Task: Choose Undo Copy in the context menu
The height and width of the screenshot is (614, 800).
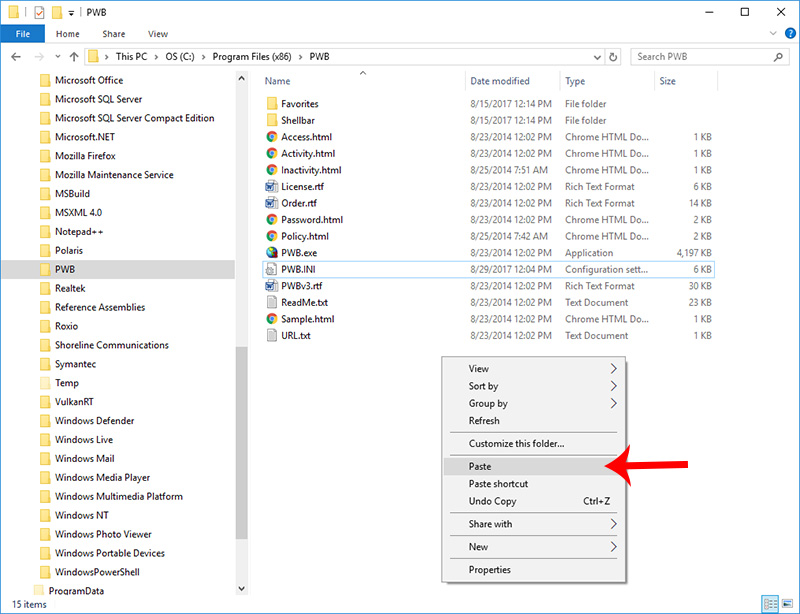Action: pyautogui.click(x=534, y=501)
